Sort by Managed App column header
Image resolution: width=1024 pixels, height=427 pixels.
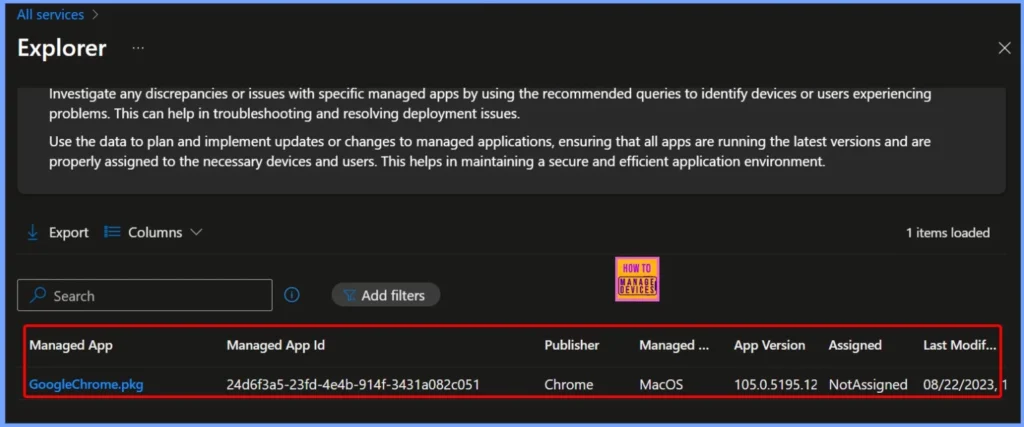[71, 345]
